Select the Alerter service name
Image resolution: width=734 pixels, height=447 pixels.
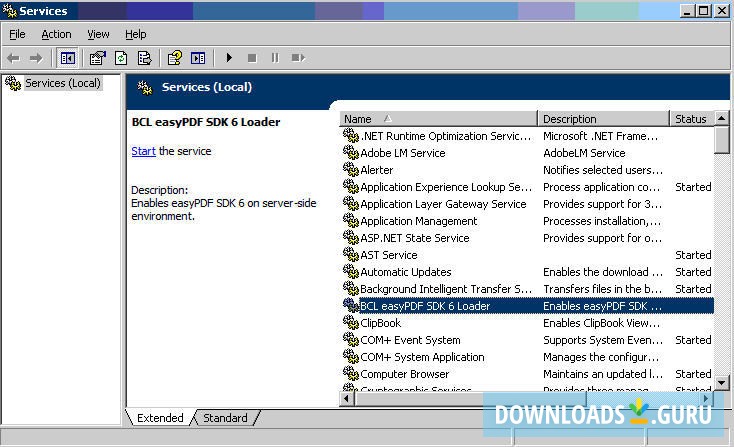[x=377, y=170]
